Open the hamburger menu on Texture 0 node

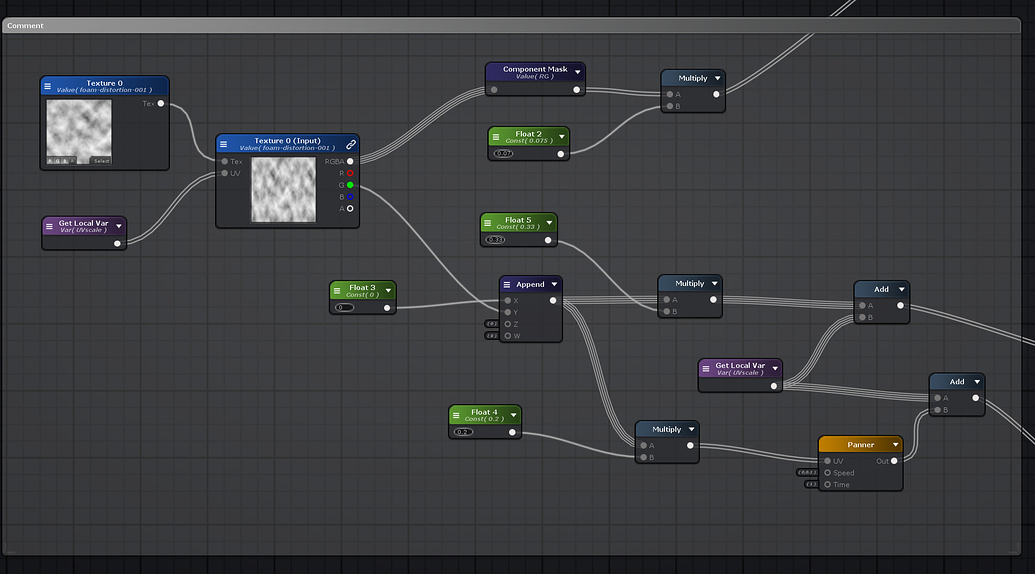(x=47, y=86)
